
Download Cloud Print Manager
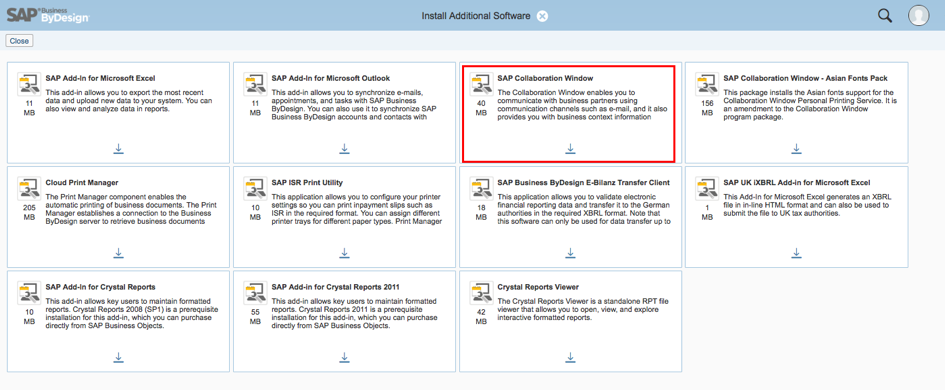119,253
